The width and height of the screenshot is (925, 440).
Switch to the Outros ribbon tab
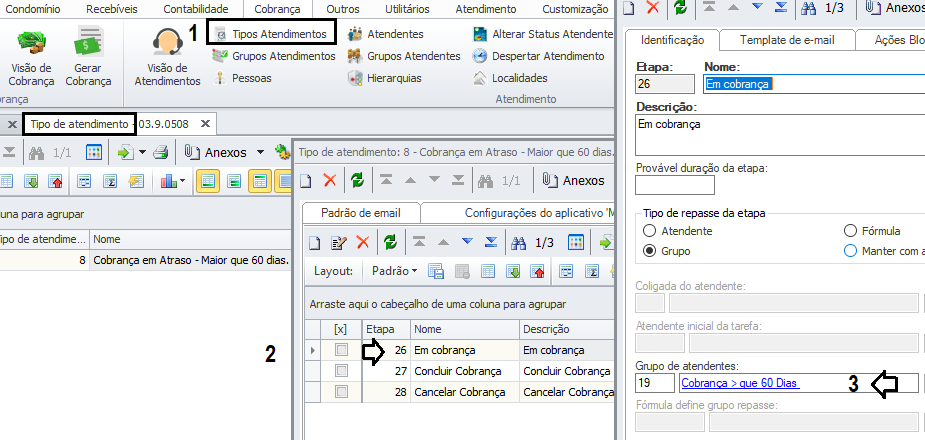tap(343, 9)
